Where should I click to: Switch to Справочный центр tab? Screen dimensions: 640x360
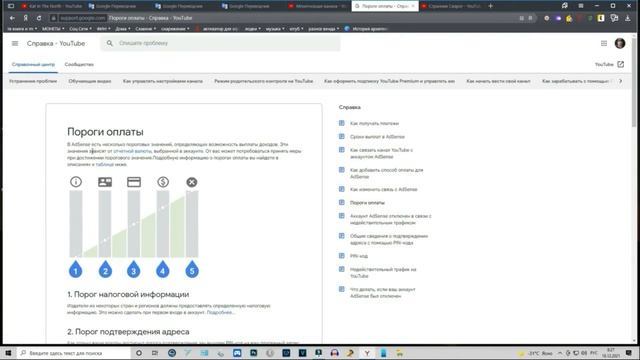click(33, 64)
